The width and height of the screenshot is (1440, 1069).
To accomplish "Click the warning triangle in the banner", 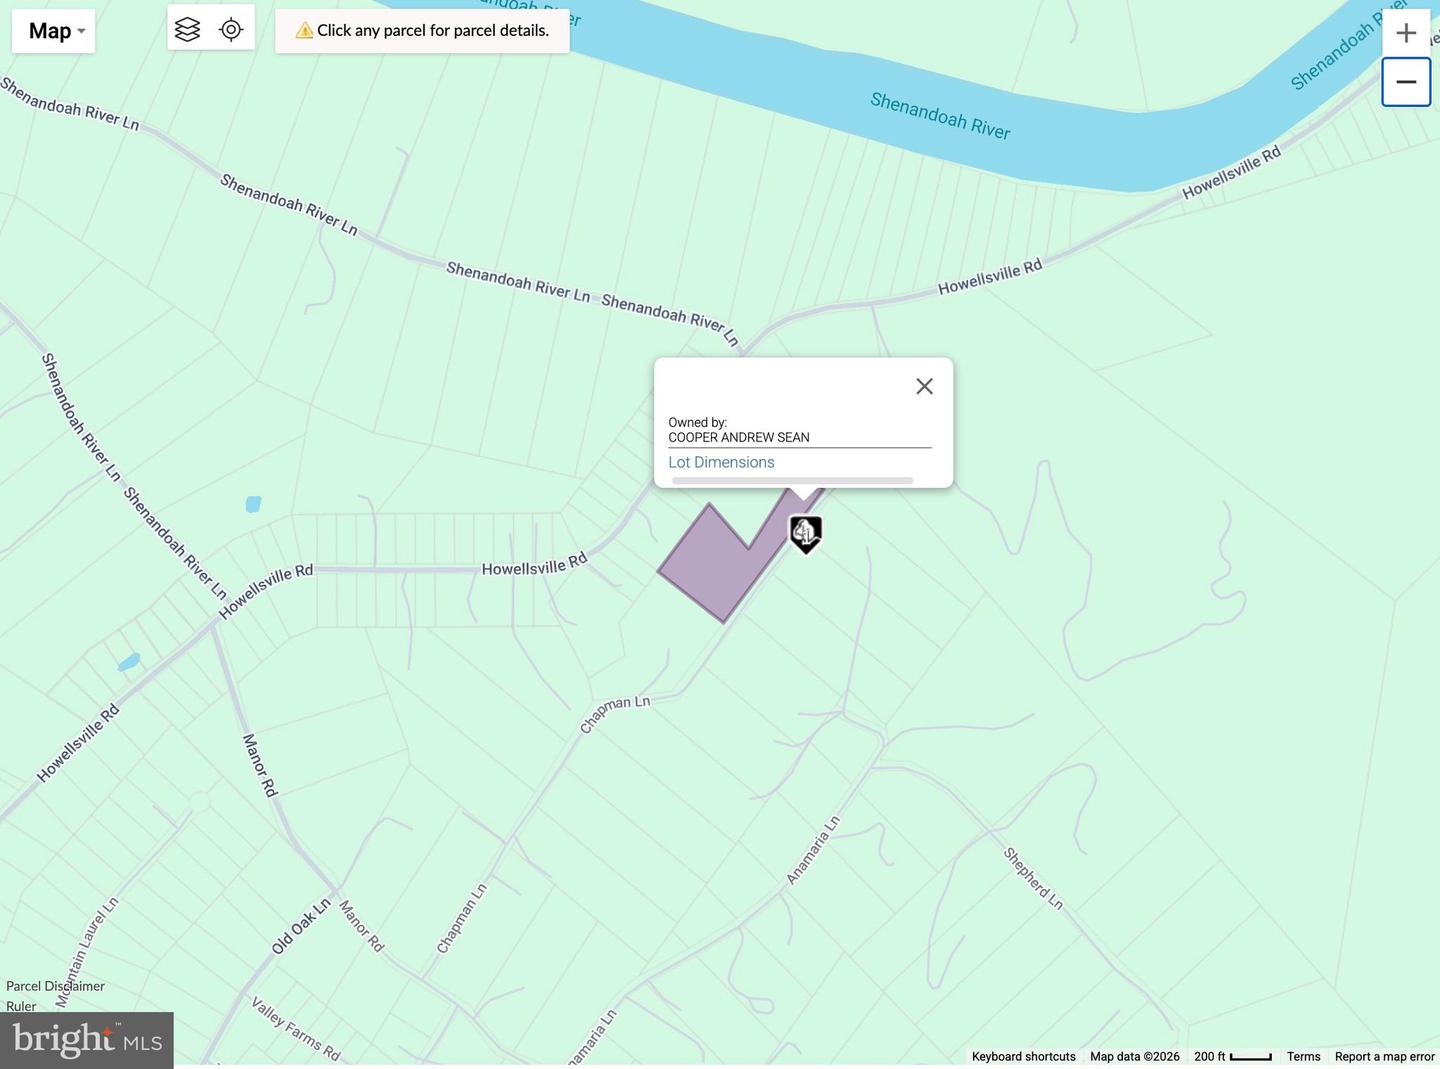I will [x=303, y=30].
